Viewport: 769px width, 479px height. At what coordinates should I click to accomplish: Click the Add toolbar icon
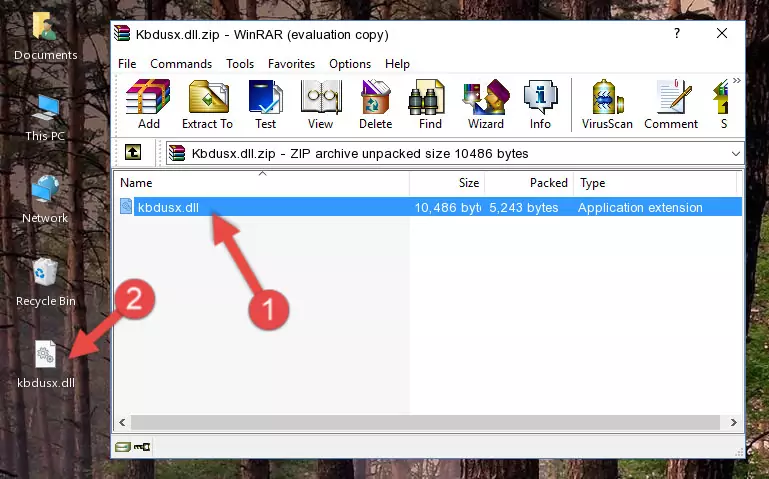pyautogui.click(x=148, y=104)
